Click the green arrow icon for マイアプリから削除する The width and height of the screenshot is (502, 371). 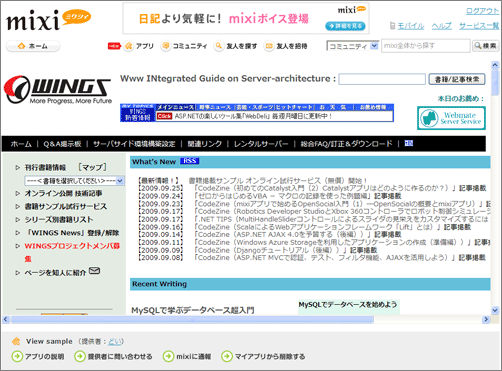coord(227,356)
